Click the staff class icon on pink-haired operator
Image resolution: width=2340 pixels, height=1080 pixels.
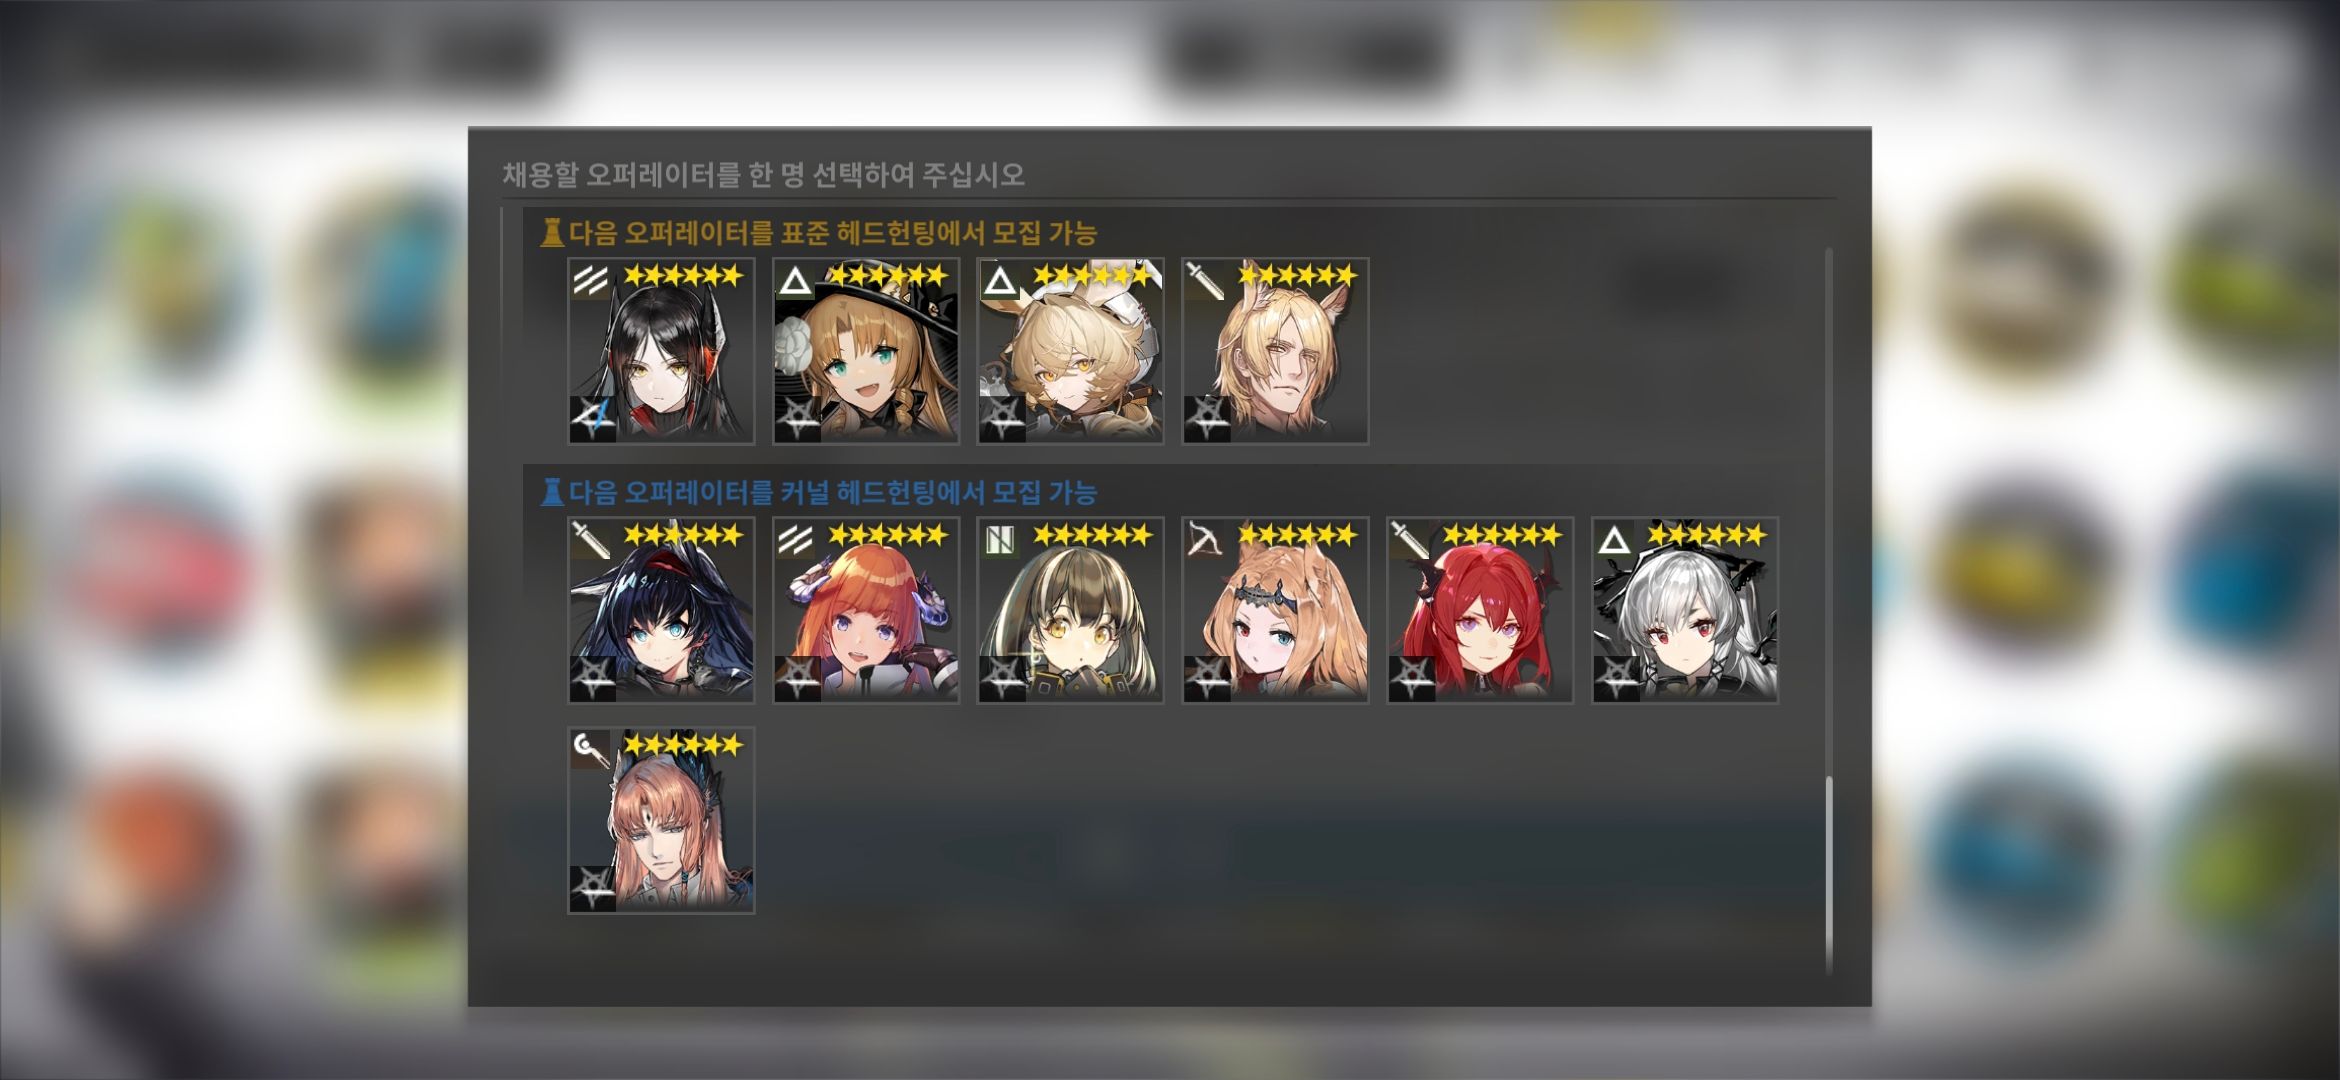591,750
